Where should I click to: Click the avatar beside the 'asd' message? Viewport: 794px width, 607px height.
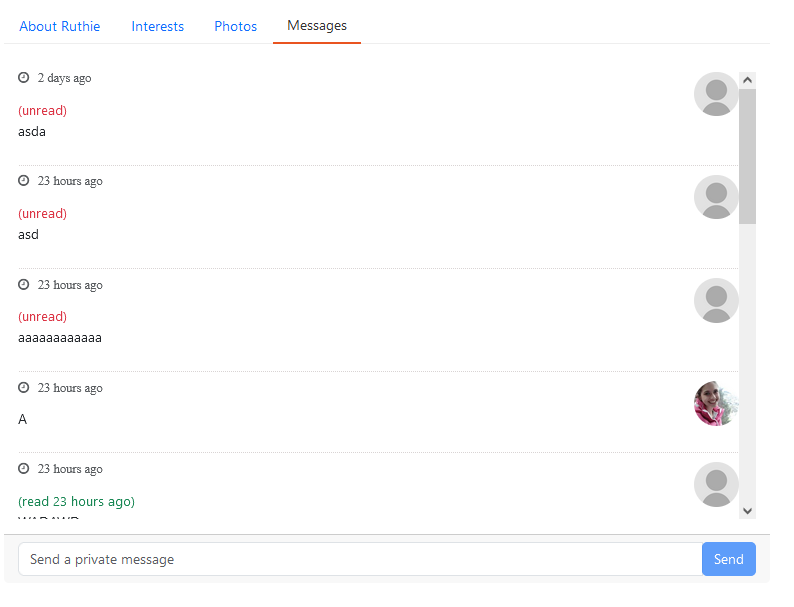716,197
